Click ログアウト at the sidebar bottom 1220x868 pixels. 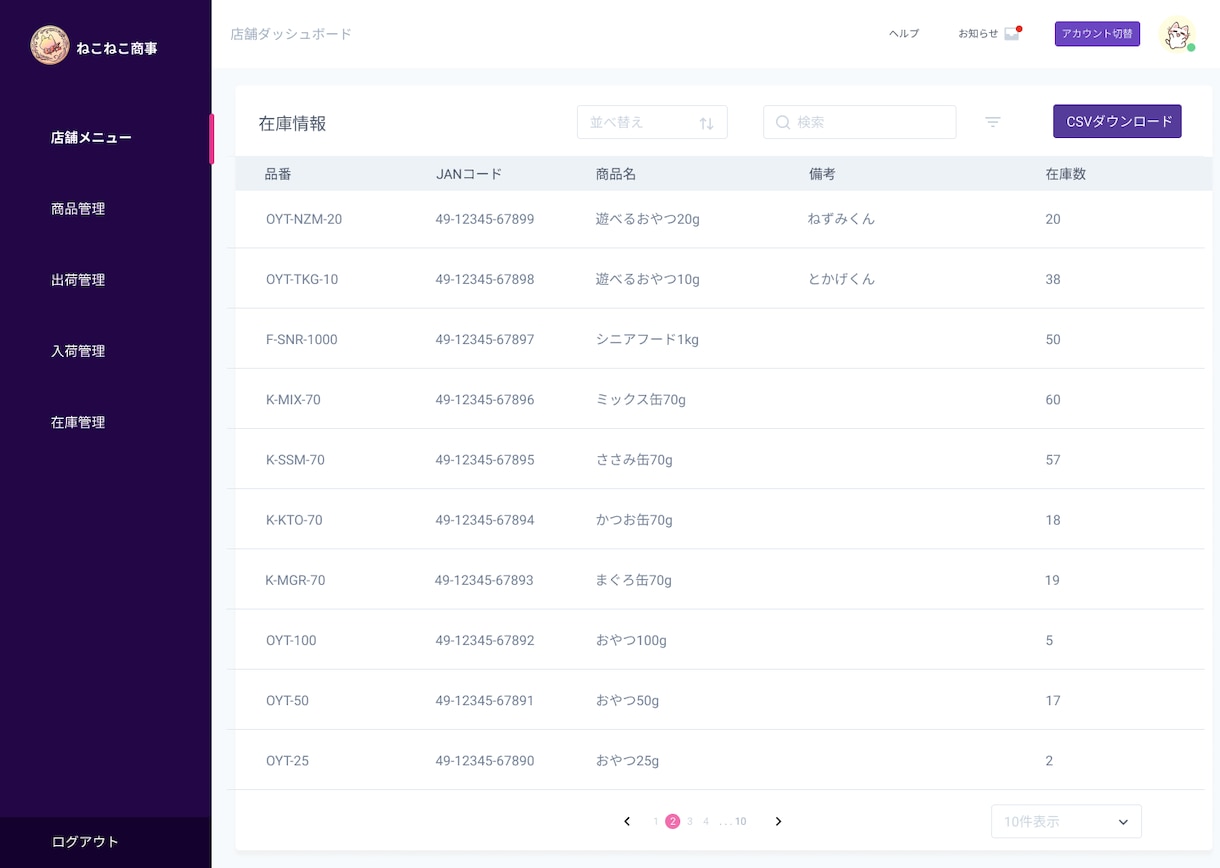pyautogui.click(x=85, y=842)
